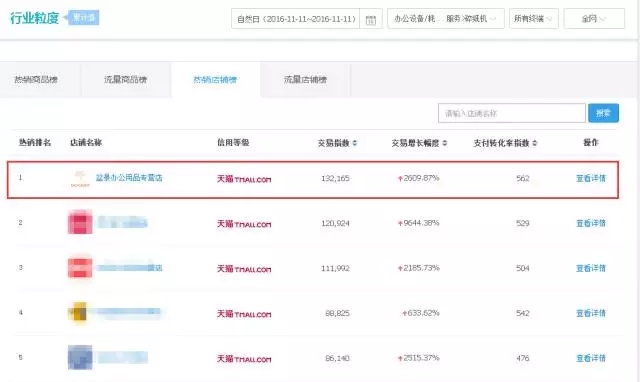Image resolution: width=640 pixels, height=382 pixels.
Task: Open 查看详情 for rank 1 store
Action: (591, 178)
